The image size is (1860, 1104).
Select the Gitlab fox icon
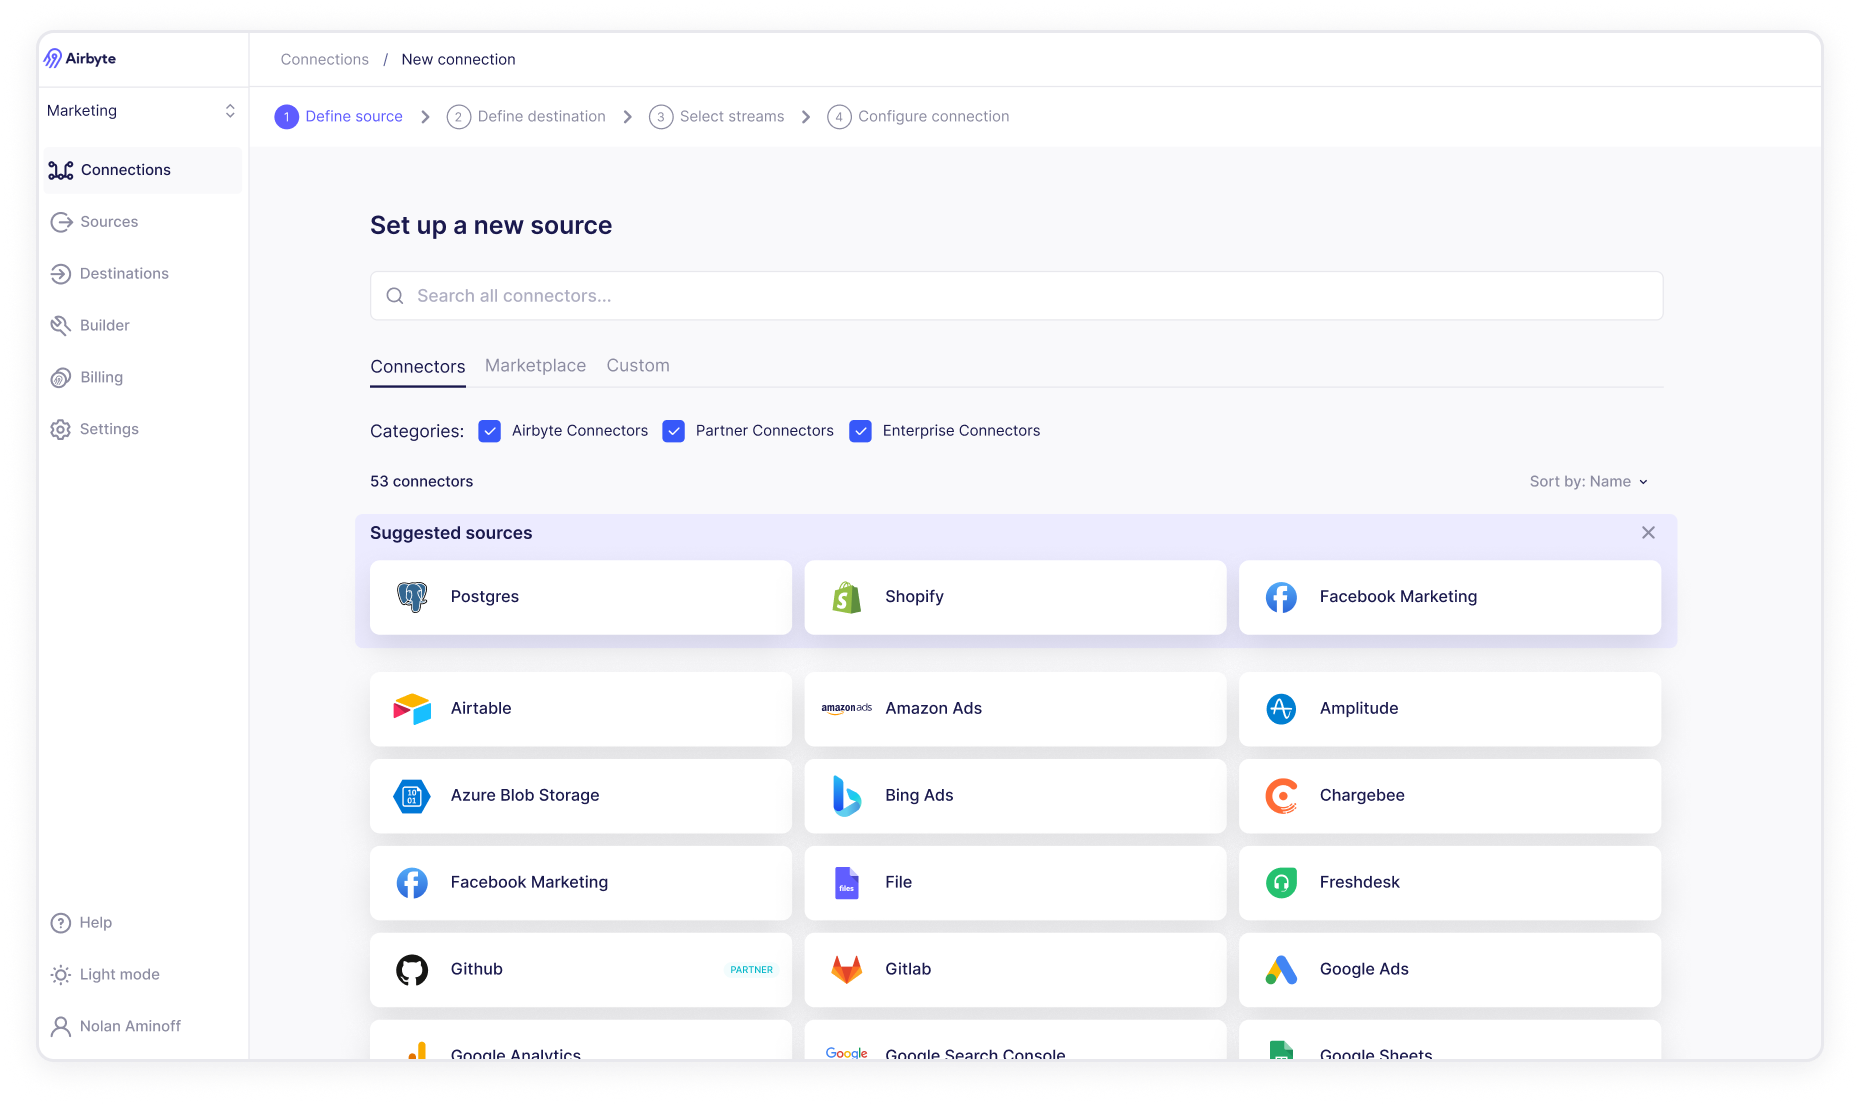pyautogui.click(x=847, y=970)
